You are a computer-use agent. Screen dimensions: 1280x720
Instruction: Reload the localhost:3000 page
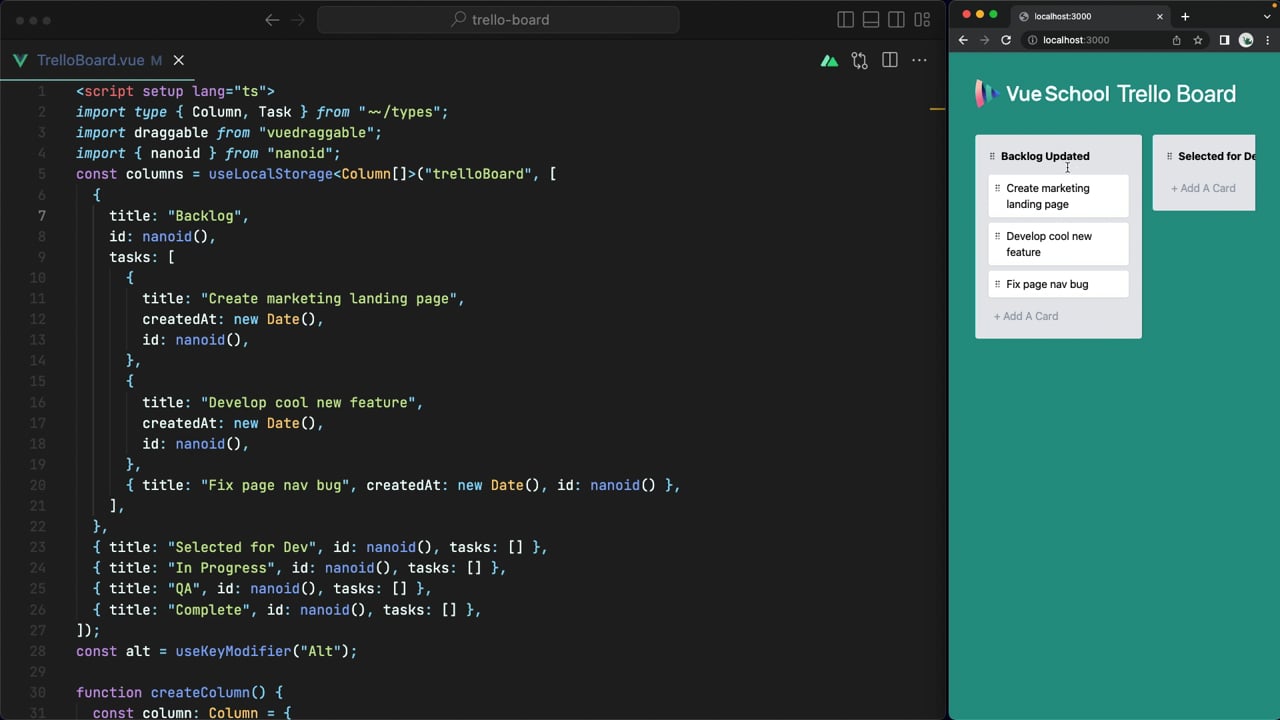[1006, 40]
